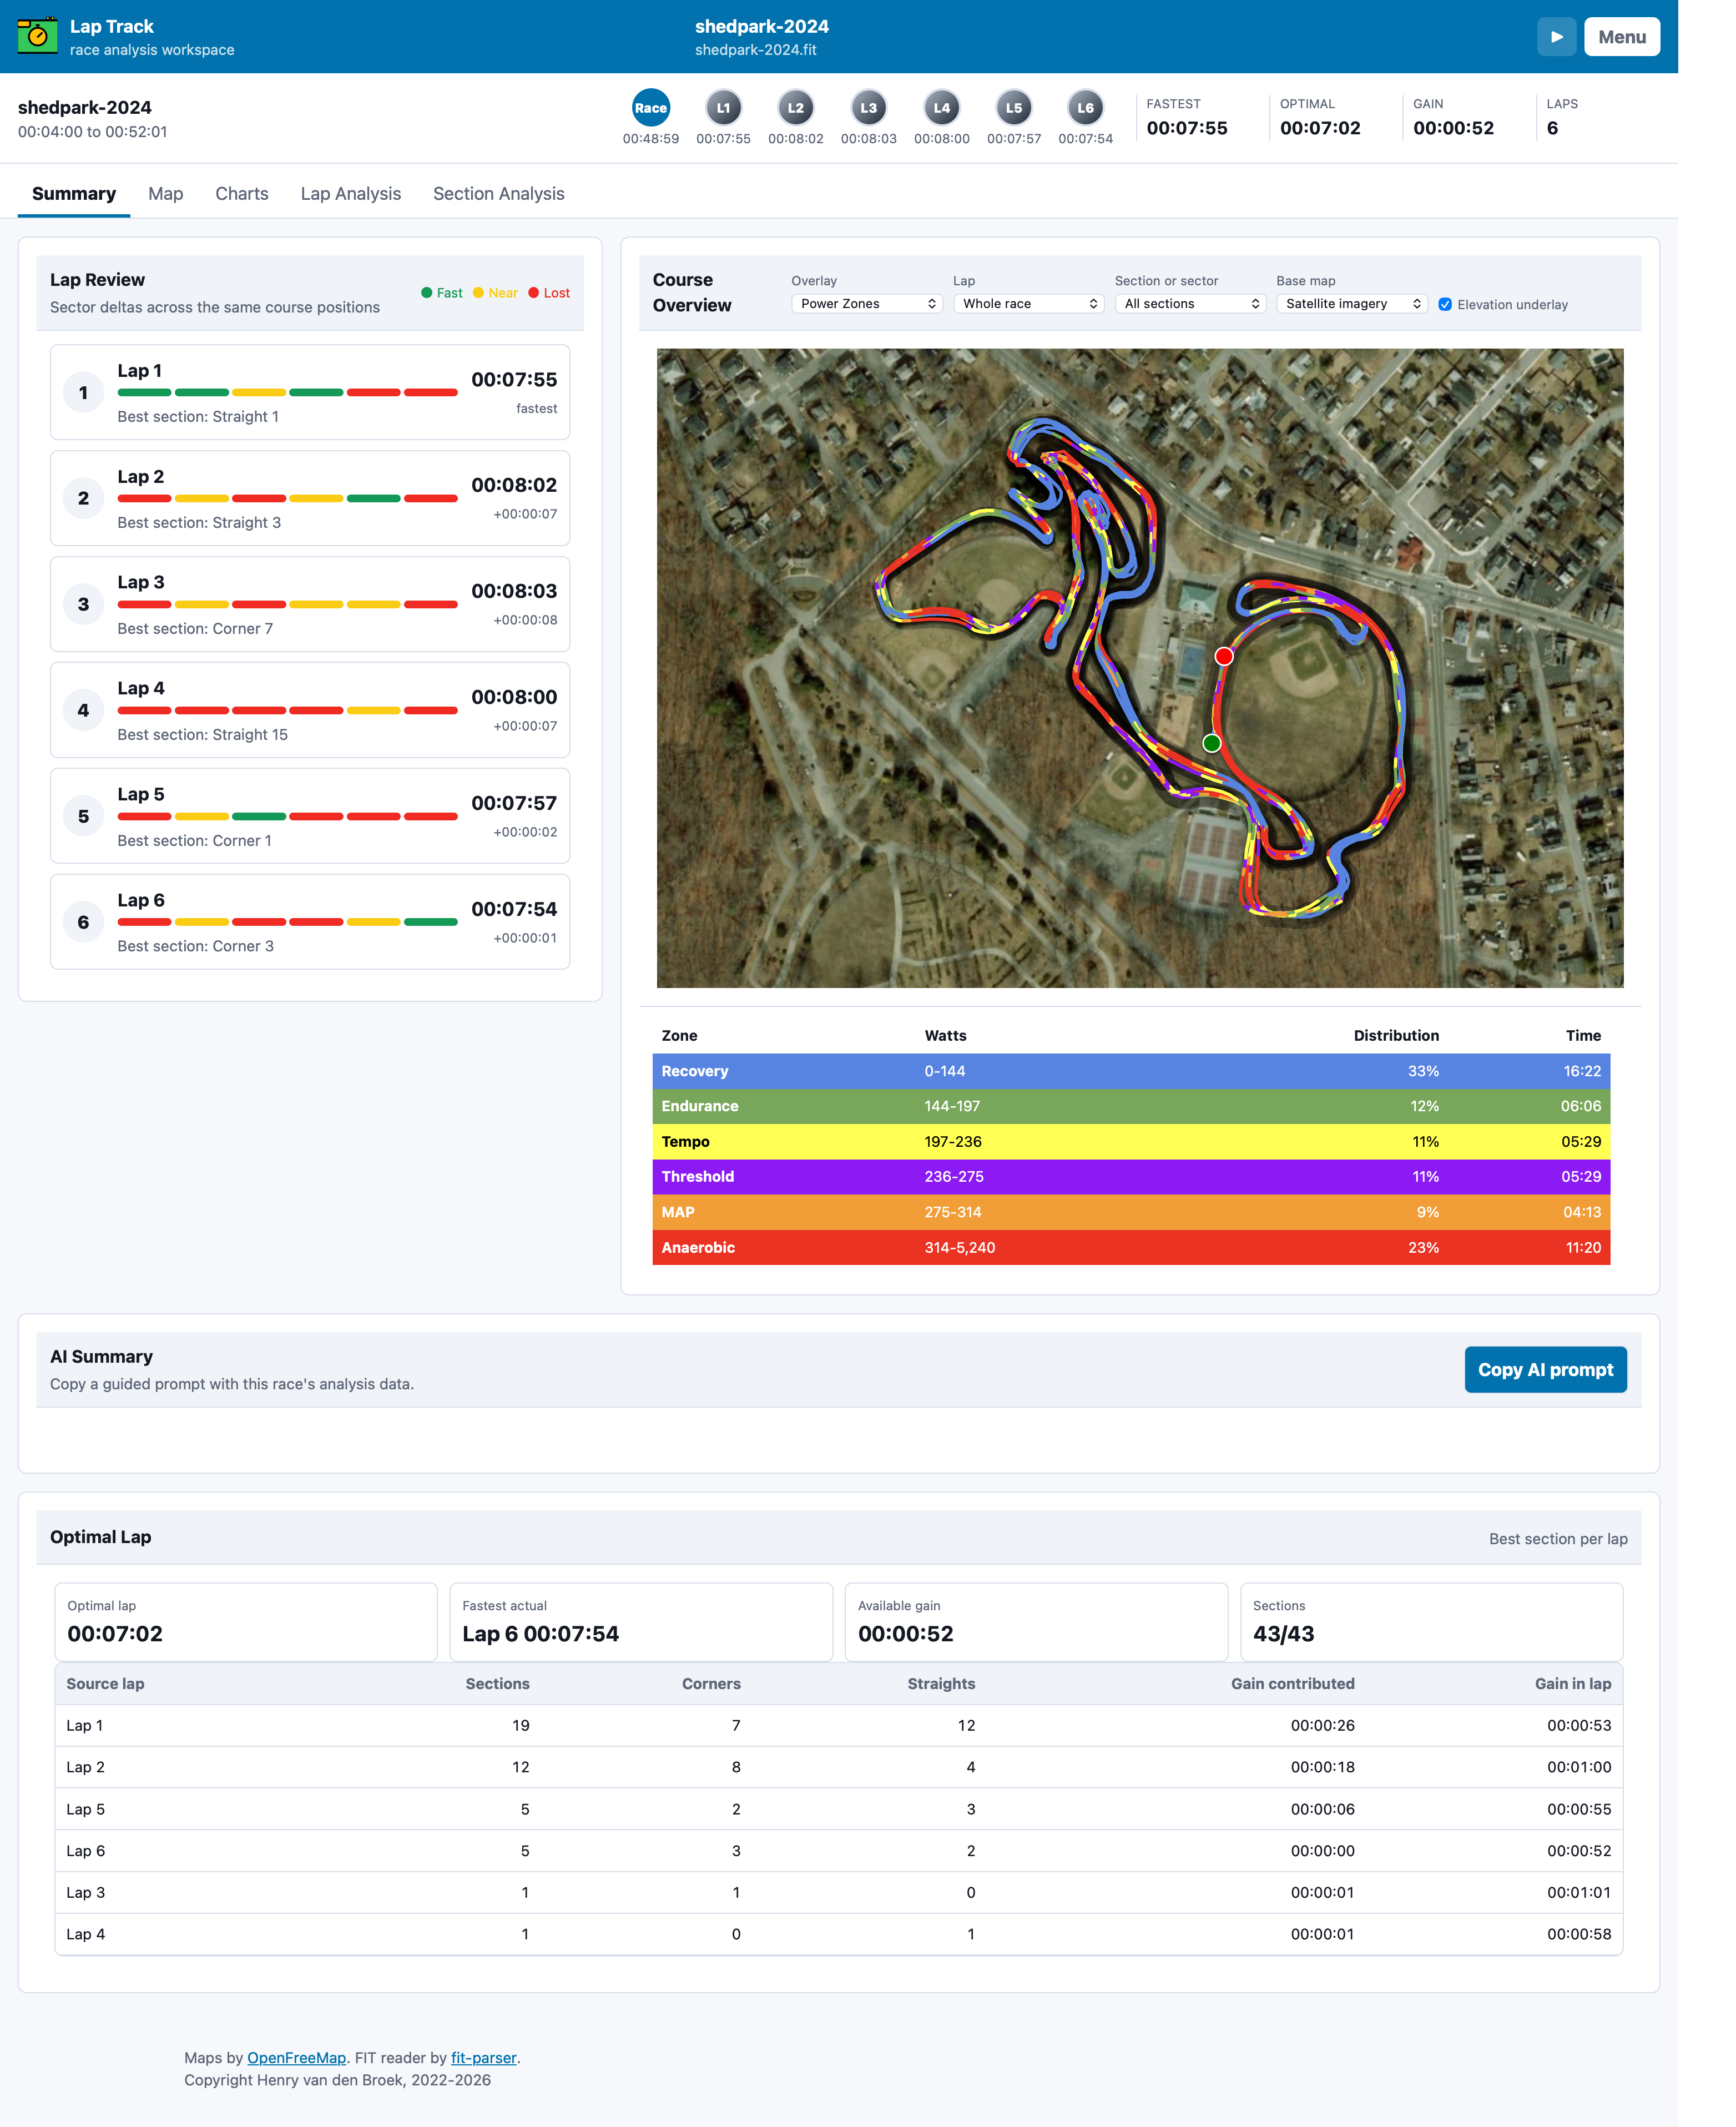Click the Copy AI prompt button

[x=1545, y=1370]
